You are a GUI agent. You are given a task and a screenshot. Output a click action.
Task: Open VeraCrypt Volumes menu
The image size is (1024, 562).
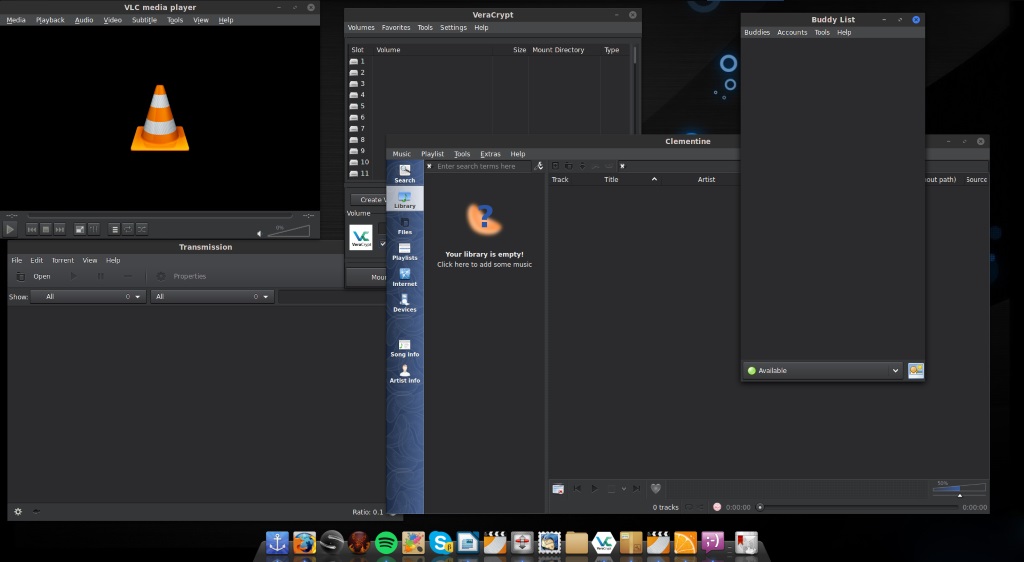361,27
